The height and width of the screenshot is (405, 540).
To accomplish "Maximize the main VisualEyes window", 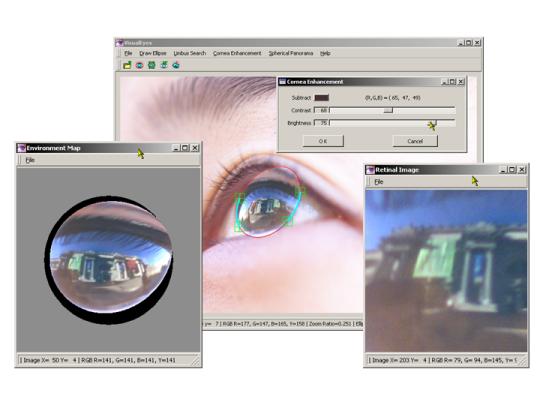I will [x=469, y=43].
